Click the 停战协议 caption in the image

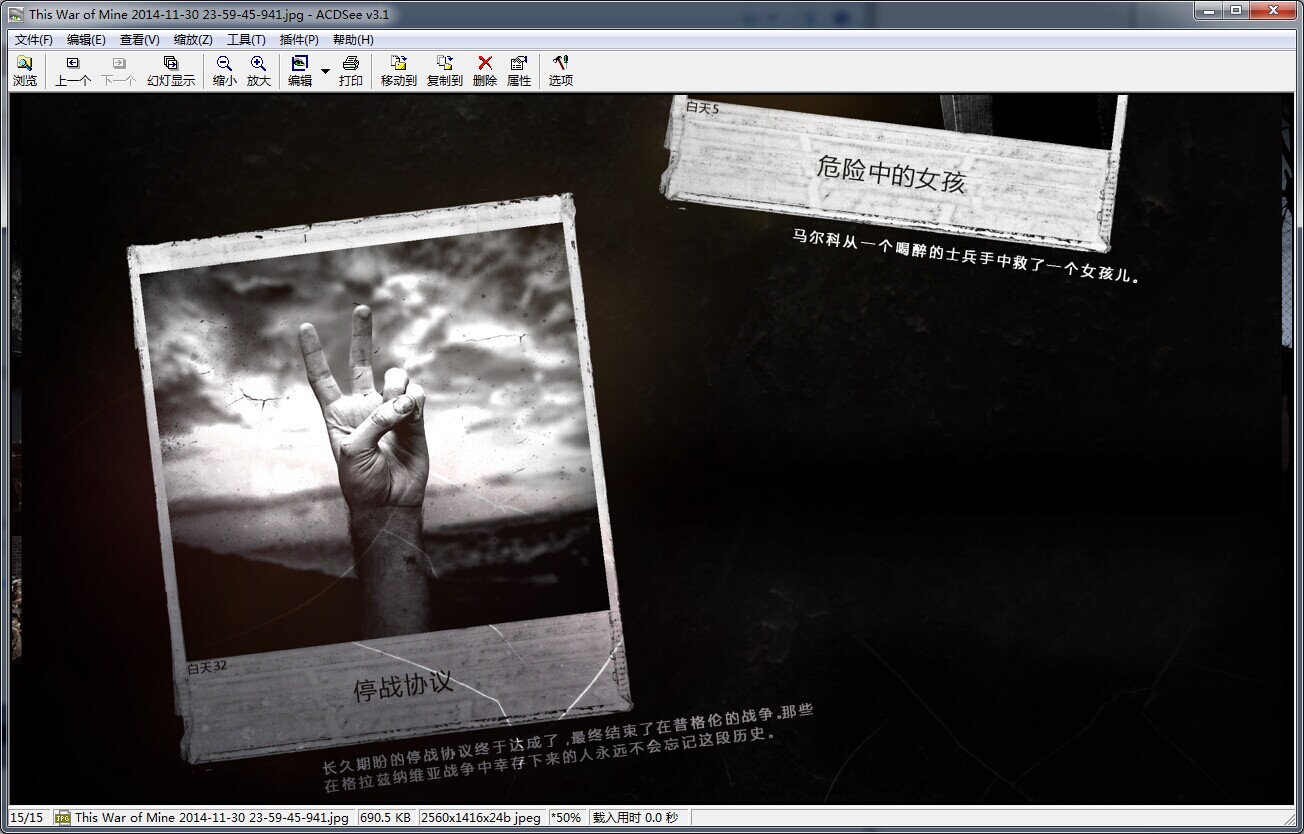coord(403,687)
